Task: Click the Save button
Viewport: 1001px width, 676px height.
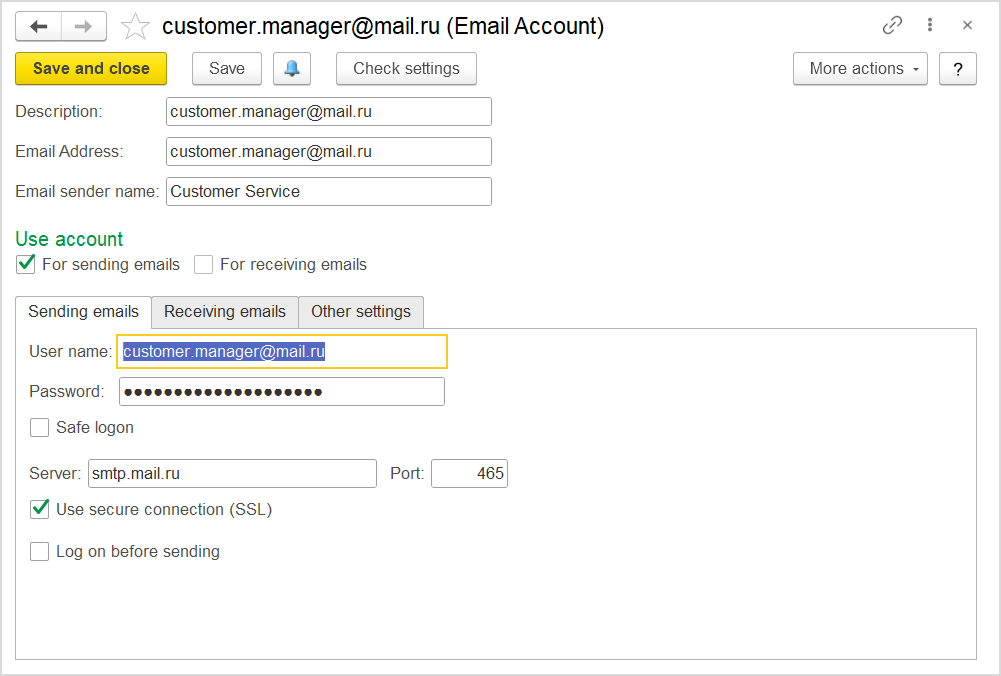Action: coord(227,68)
